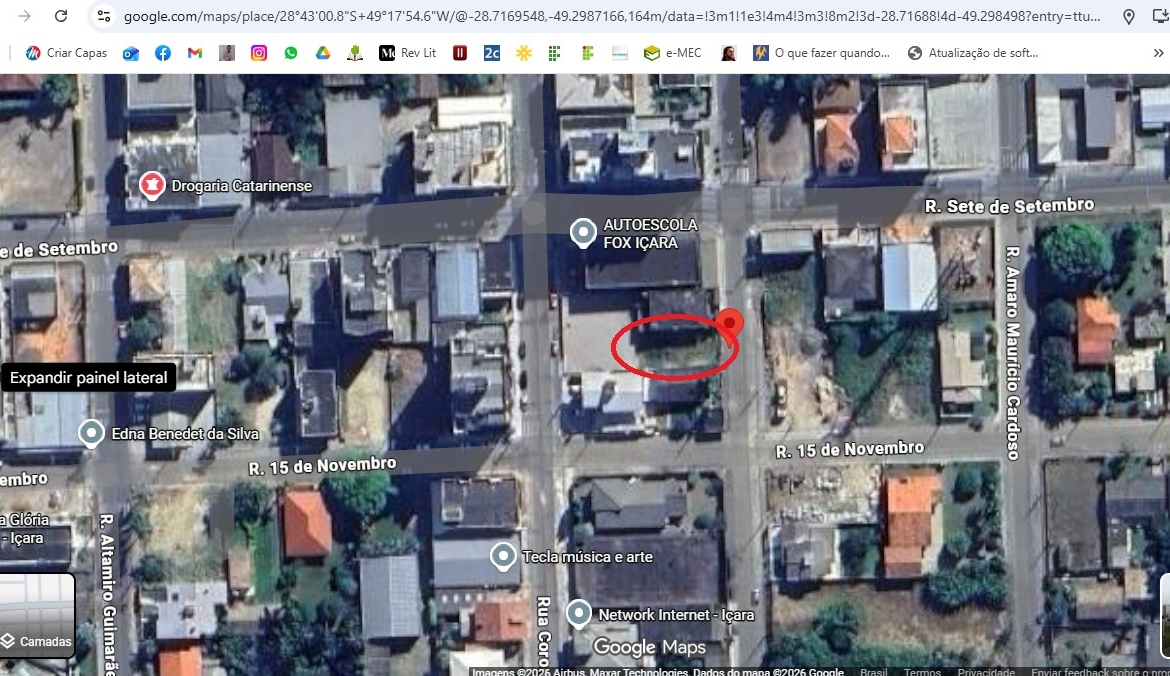The height and width of the screenshot is (676, 1170).
Task: Click the Privacidade footer link
Action: coord(986,672)
